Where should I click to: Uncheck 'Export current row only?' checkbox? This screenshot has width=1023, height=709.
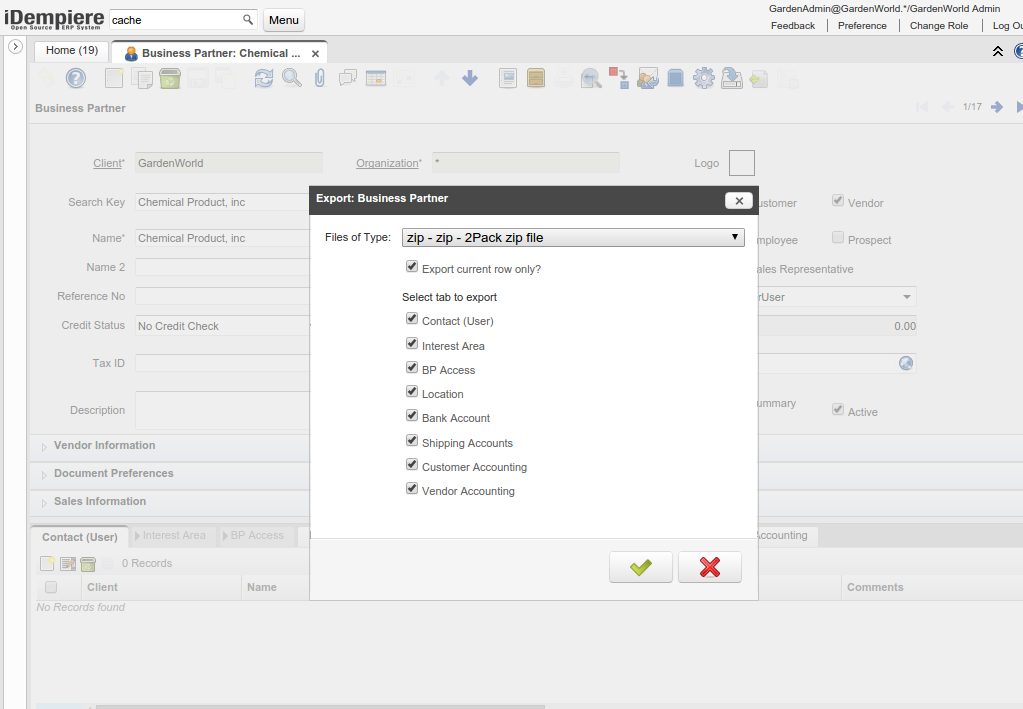click(x=412, y=267)
